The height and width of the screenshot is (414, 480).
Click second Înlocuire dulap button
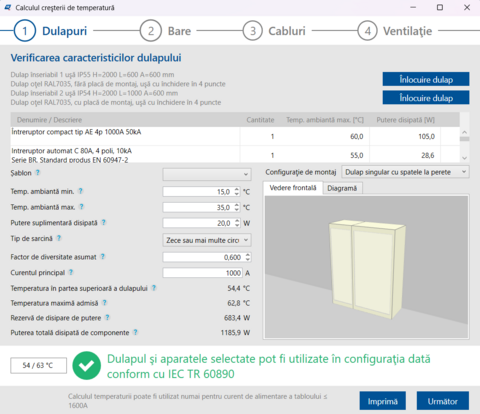426,98
